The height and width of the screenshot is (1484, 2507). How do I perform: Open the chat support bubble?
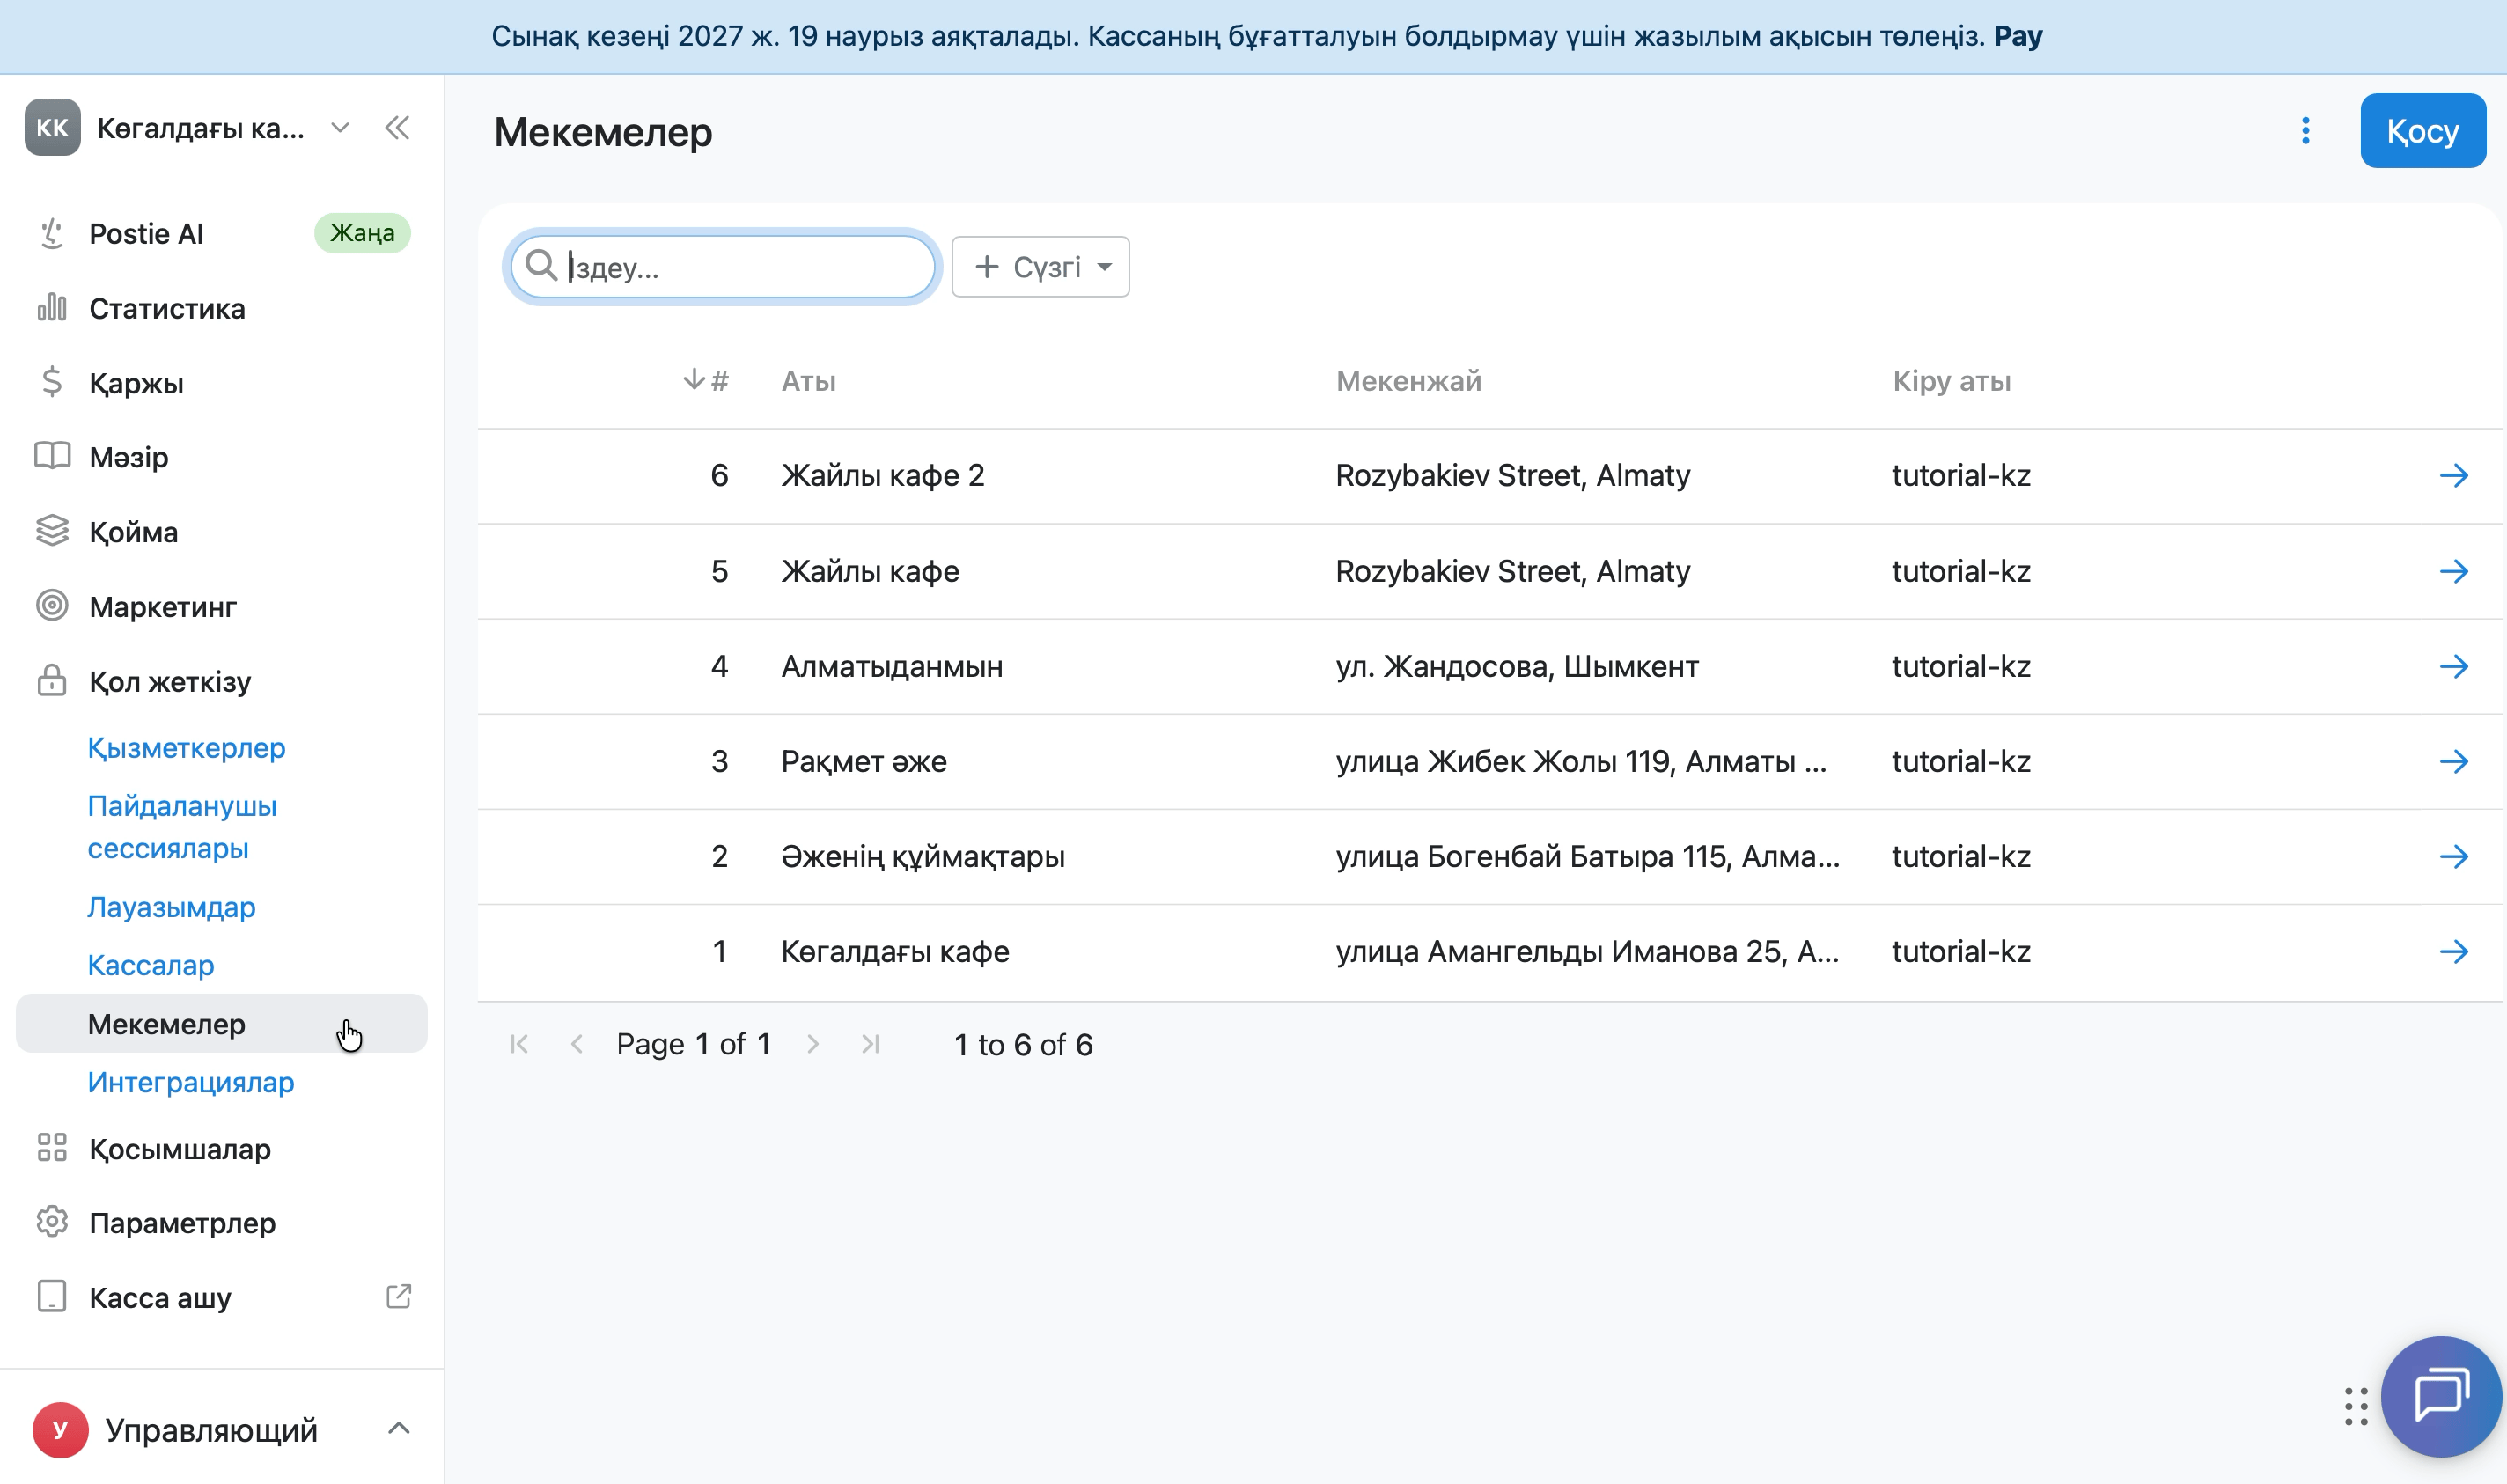tap(2441, 1396)
